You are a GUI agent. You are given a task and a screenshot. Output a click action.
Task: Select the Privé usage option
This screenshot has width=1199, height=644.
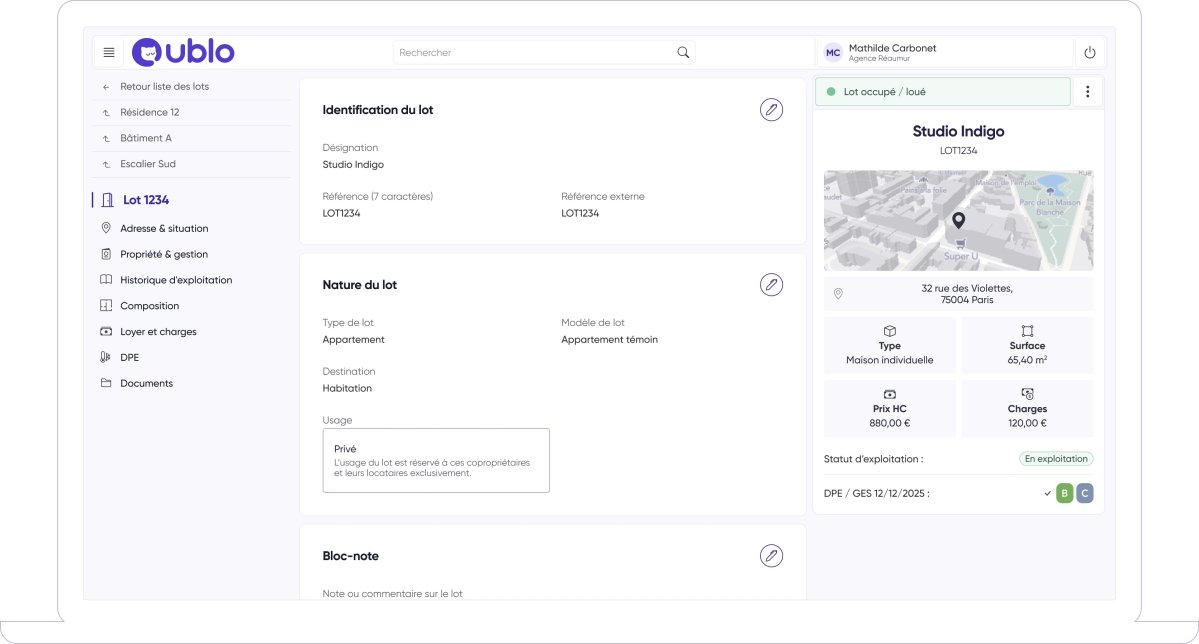436,460
